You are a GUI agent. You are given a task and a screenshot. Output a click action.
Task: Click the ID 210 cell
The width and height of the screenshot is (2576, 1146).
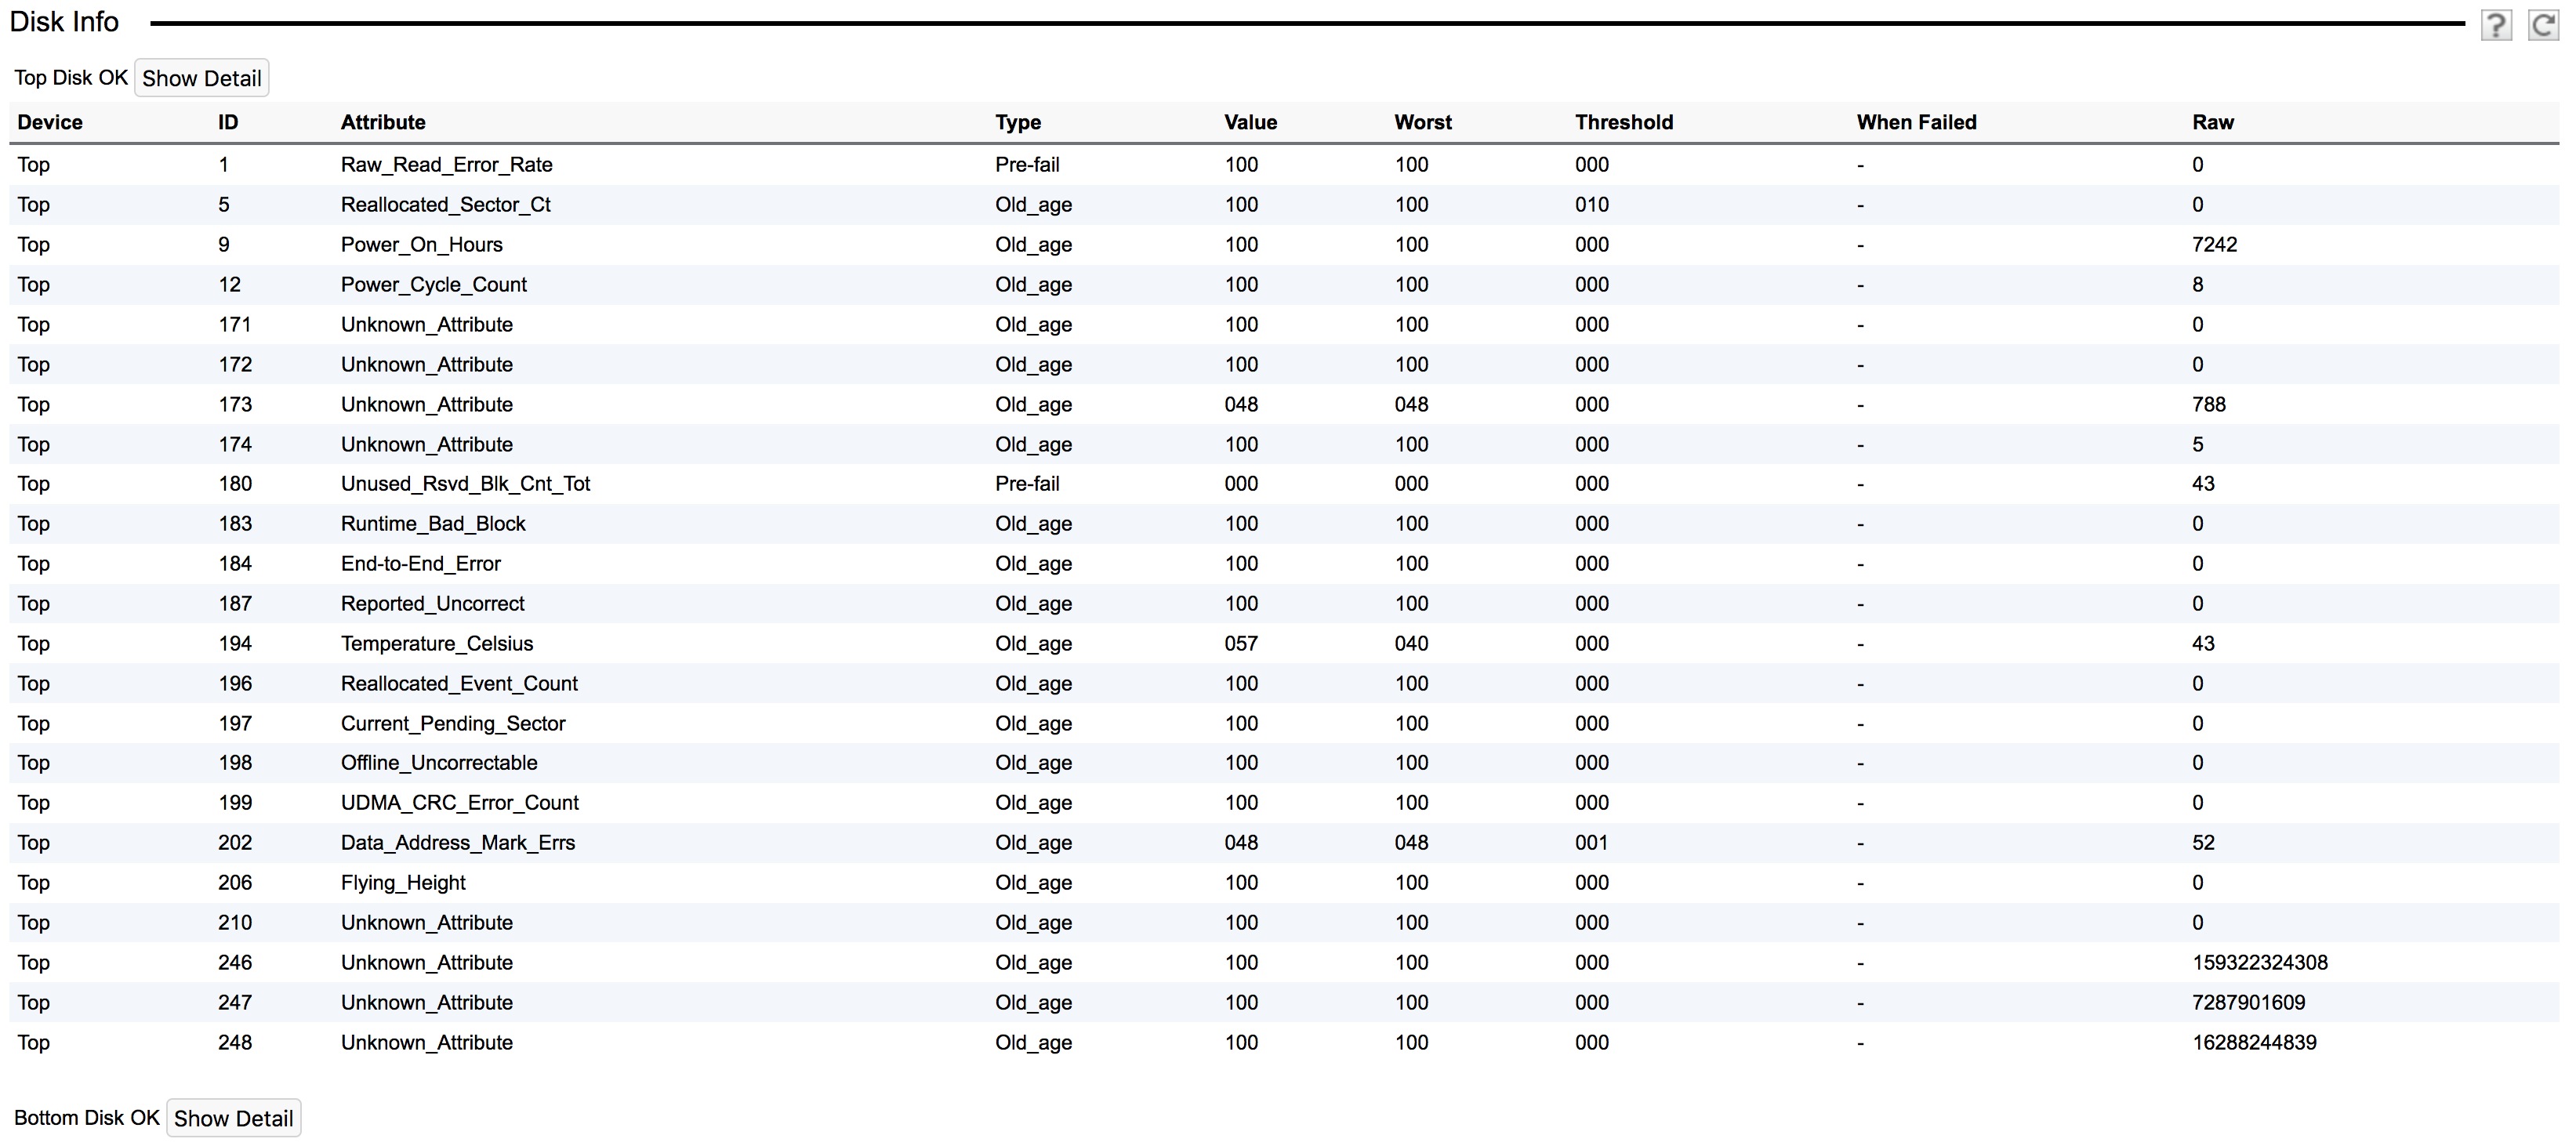pyautogui.click(x=235, y=923)
